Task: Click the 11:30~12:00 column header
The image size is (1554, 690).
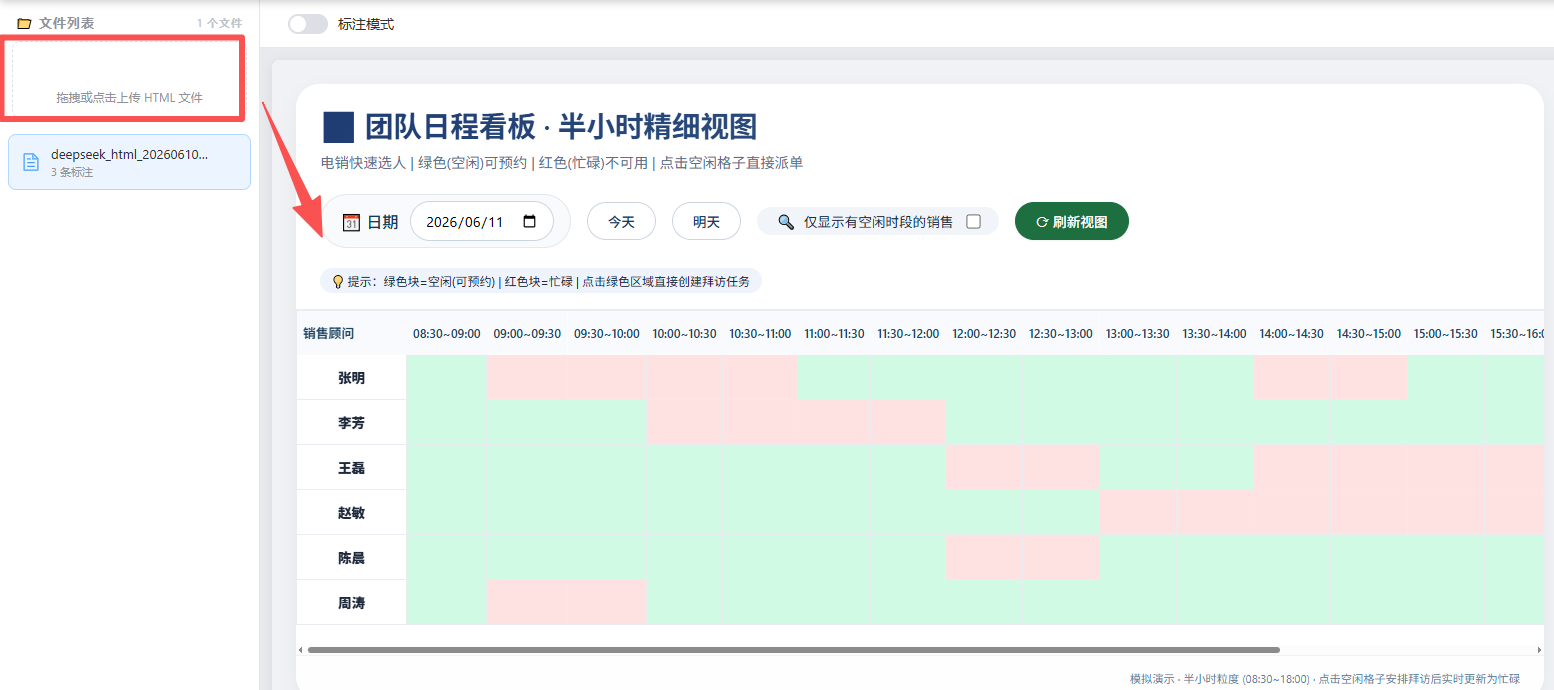Action: click(908, 333)
